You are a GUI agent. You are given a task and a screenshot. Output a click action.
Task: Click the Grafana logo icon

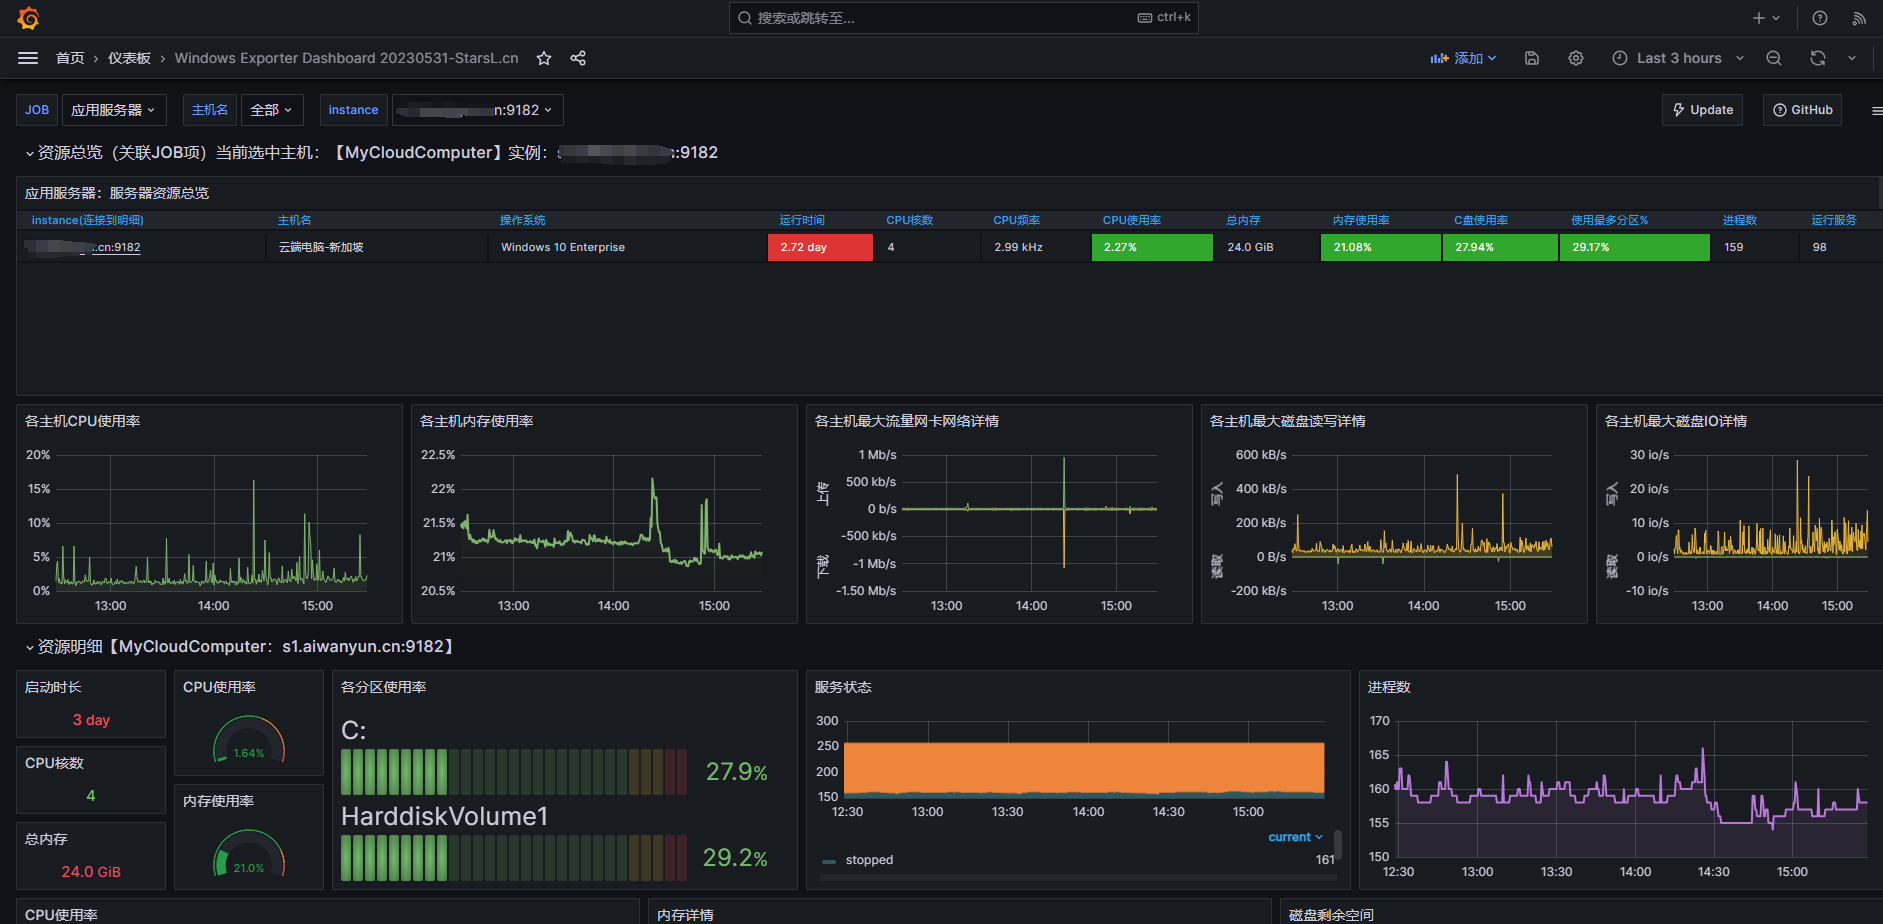[x=28, y=18]
